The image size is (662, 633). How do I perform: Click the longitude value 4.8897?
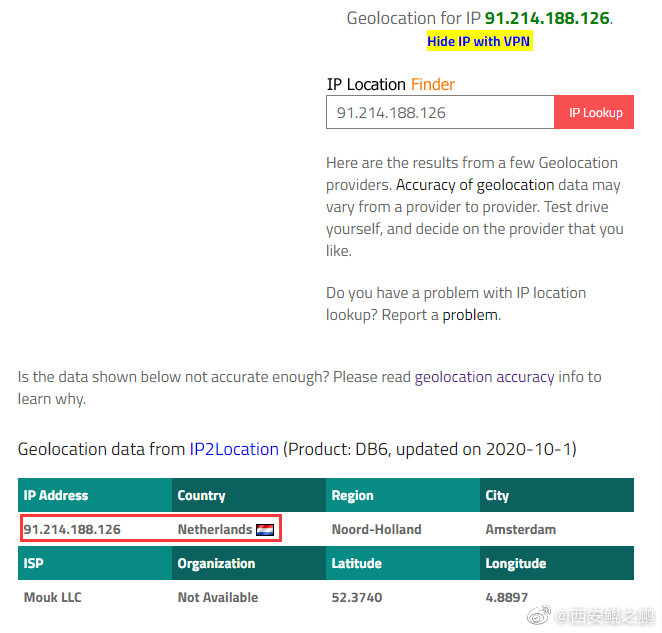tap(507, 597)
